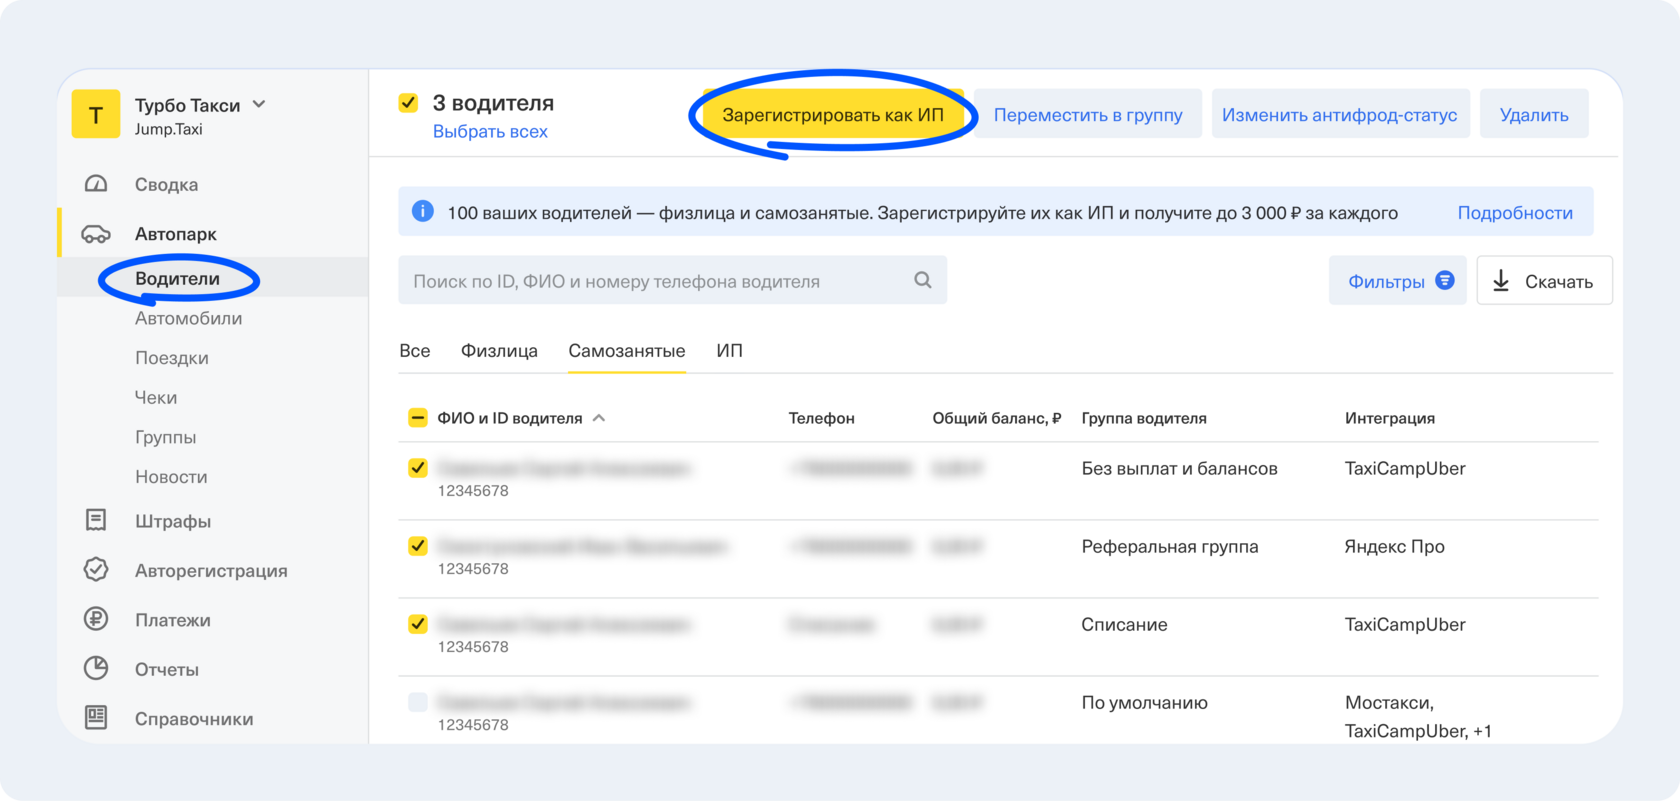Open the Сводка dashboard icon

click(x=96, y=184)
